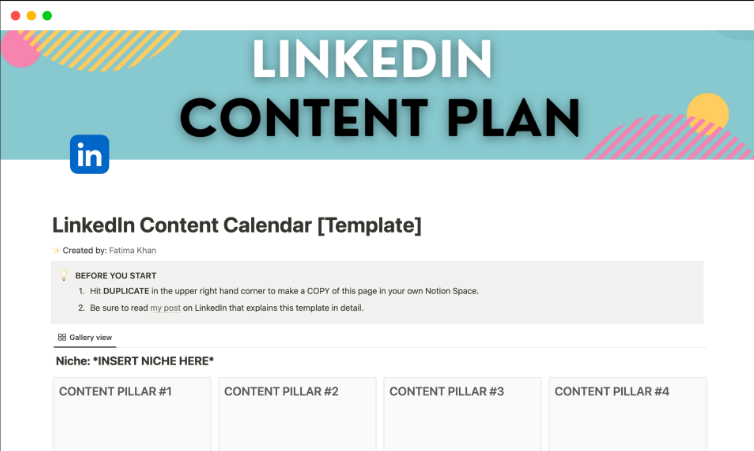Click the green fullscreen window button
The image size is (754, 451).
point(47,15)
